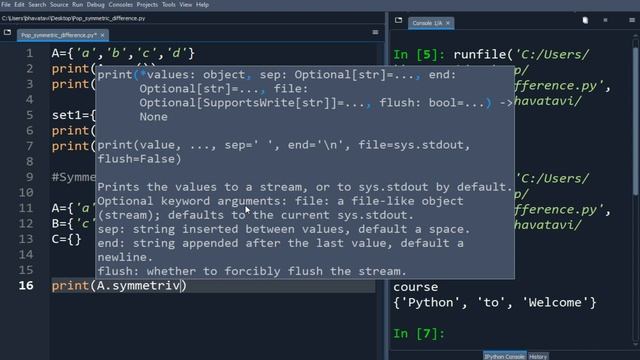The width and height of the screenshot is (640, 360).
Task: Click C={} on line 13
Action: [67, 239]
